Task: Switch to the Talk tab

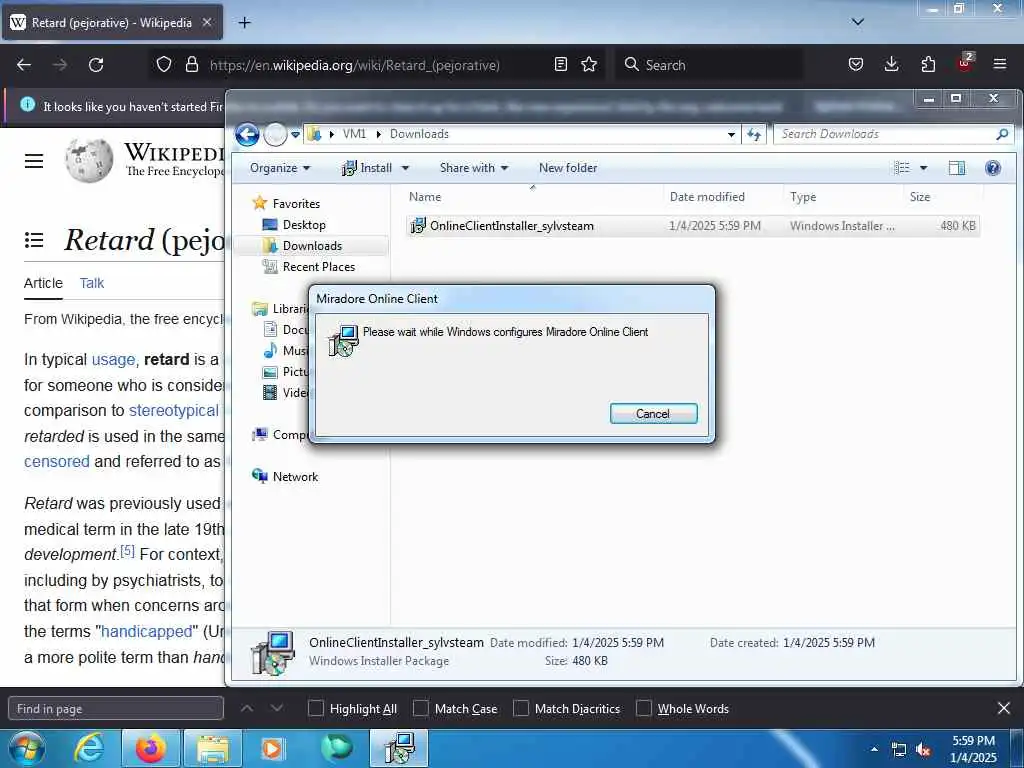Action: (92, 283)
